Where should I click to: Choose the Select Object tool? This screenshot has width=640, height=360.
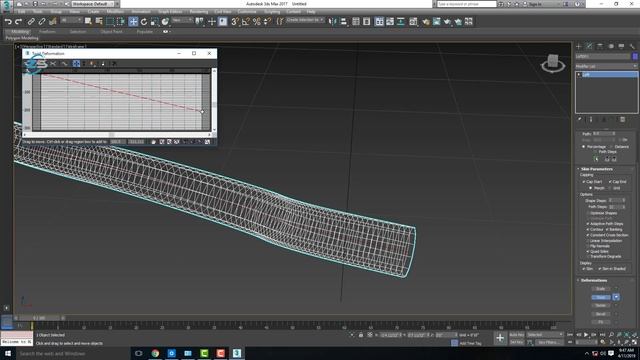[88, 22]
